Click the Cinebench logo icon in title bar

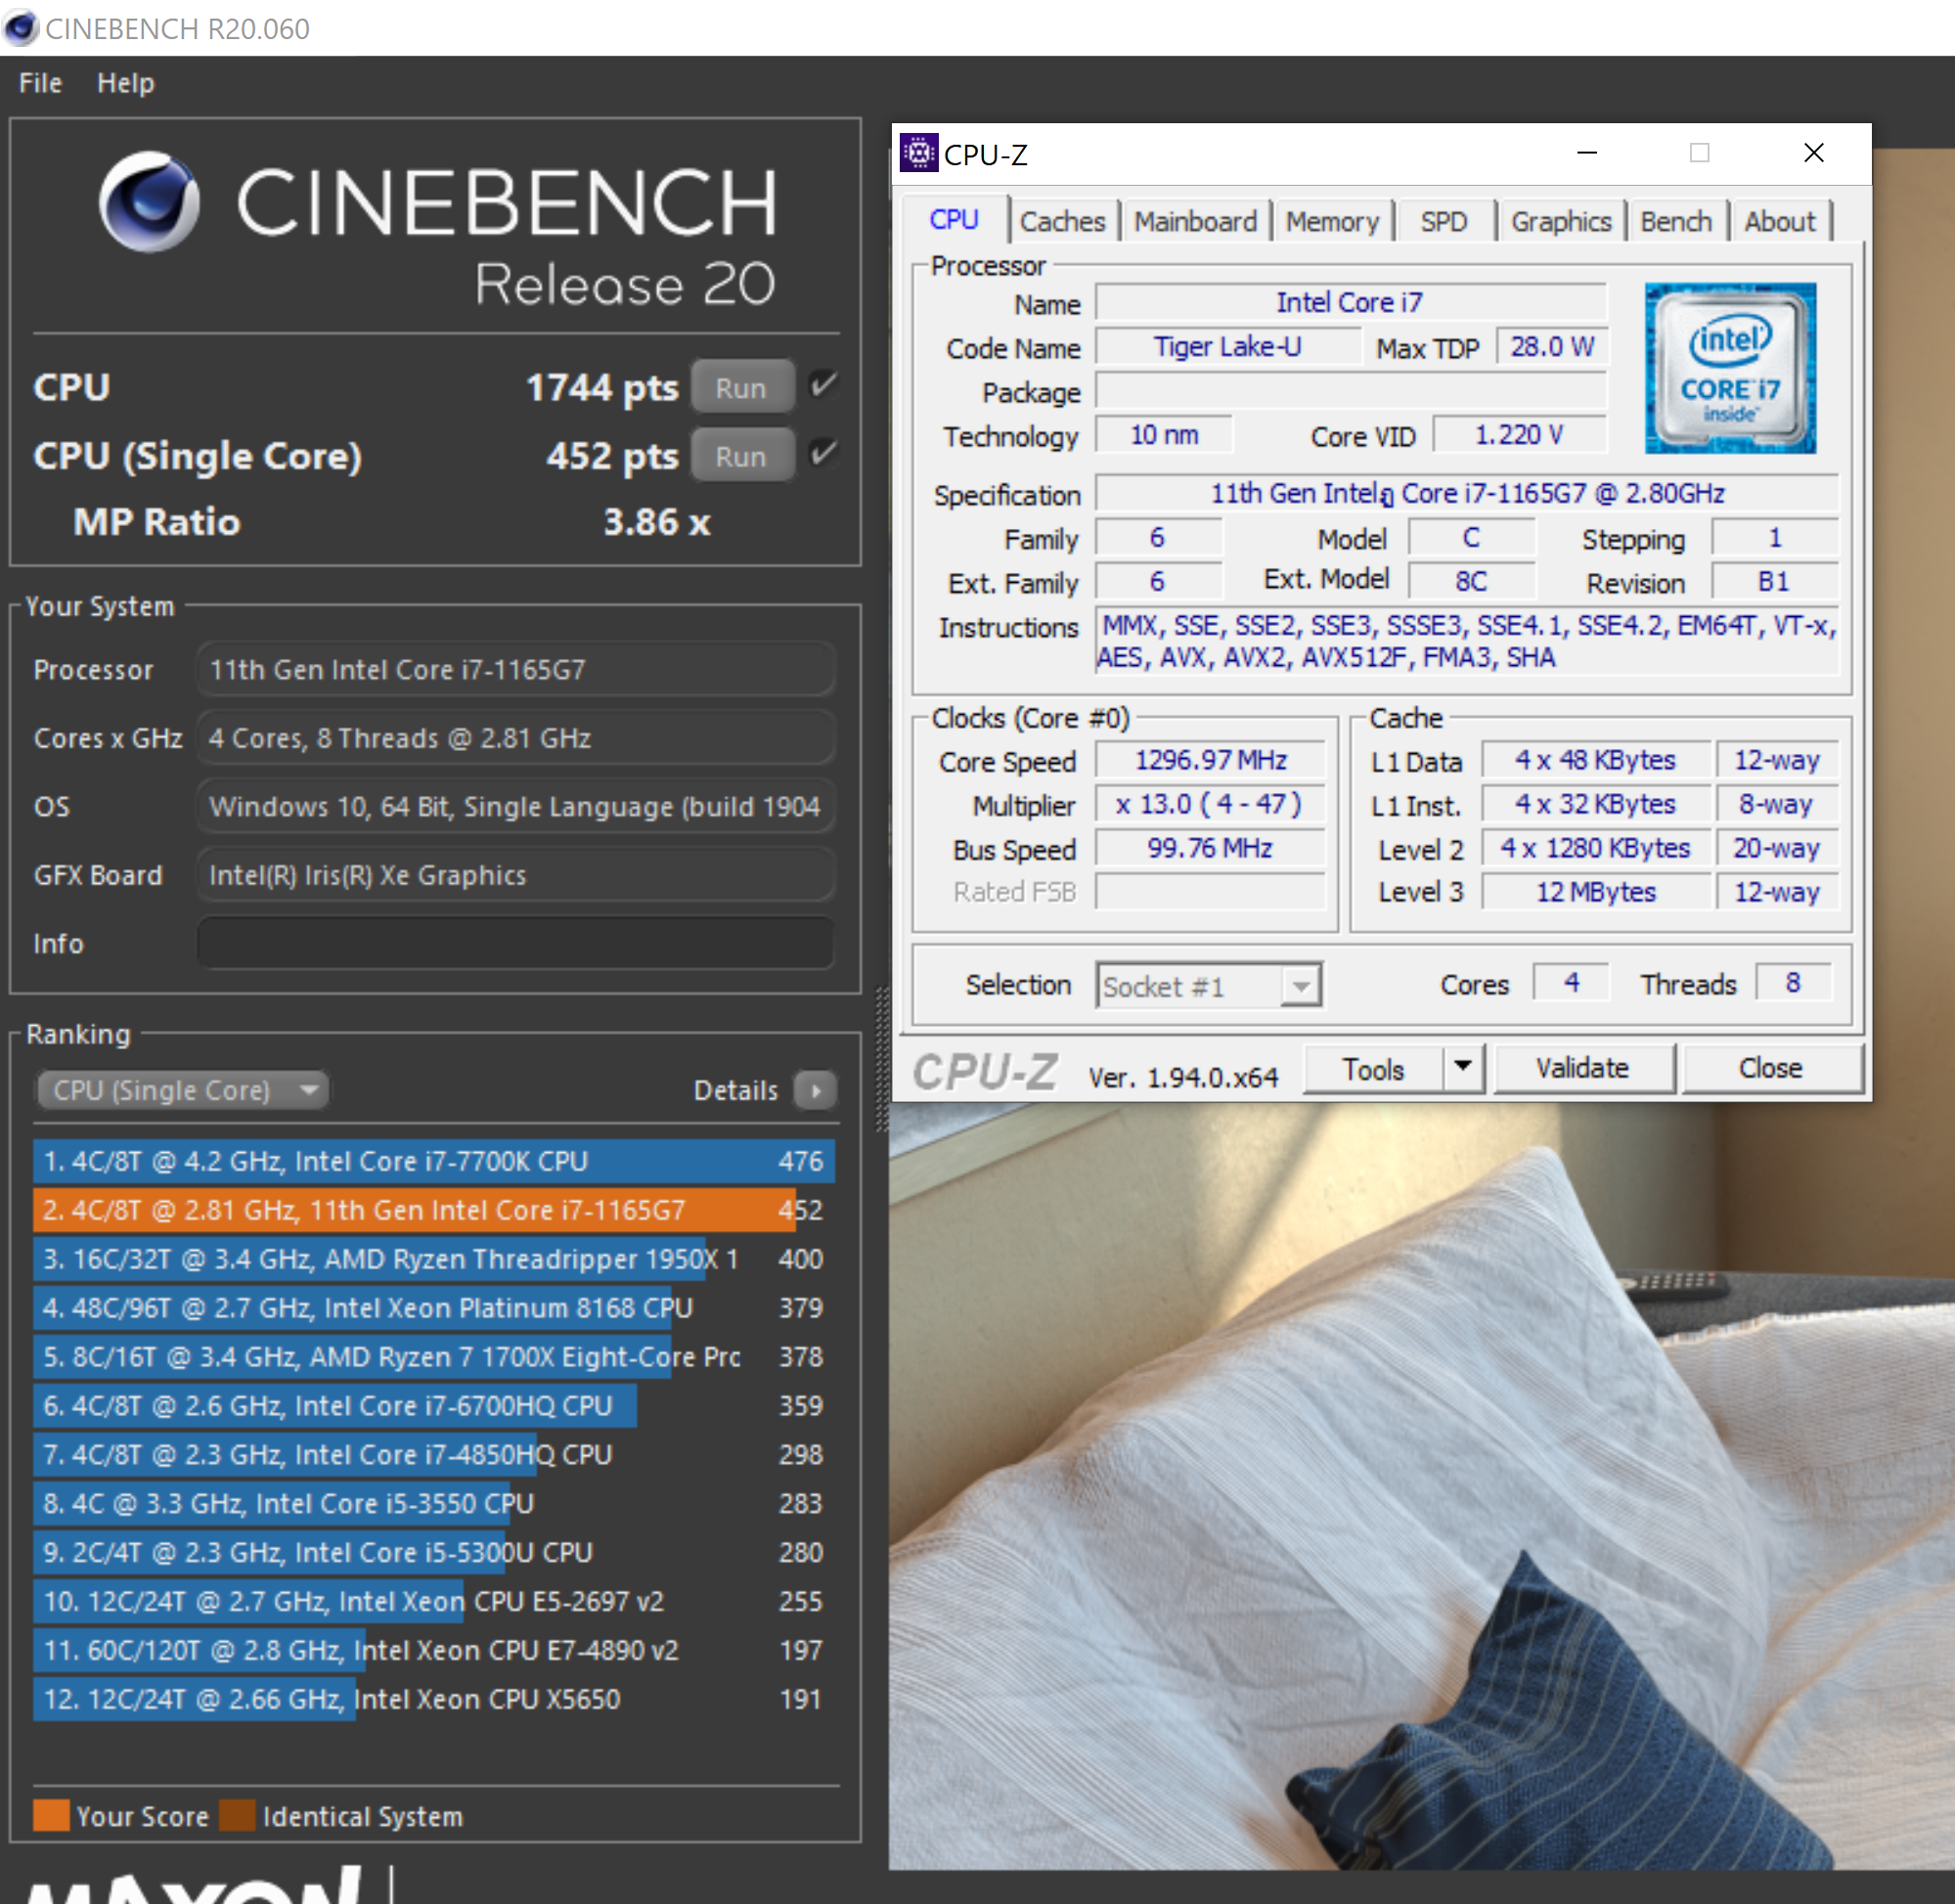(x=21, y=28)
